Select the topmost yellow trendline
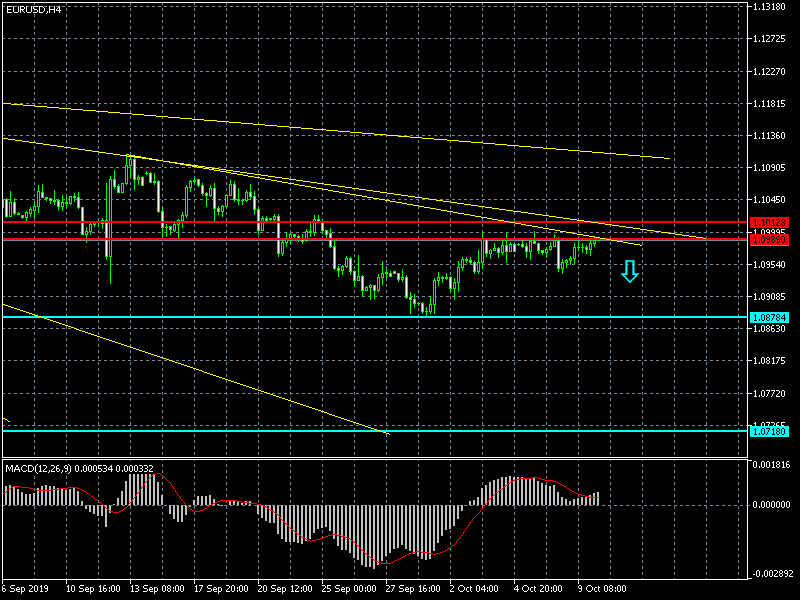The height and width of the screenshot is (600, 800). point(400,134)
